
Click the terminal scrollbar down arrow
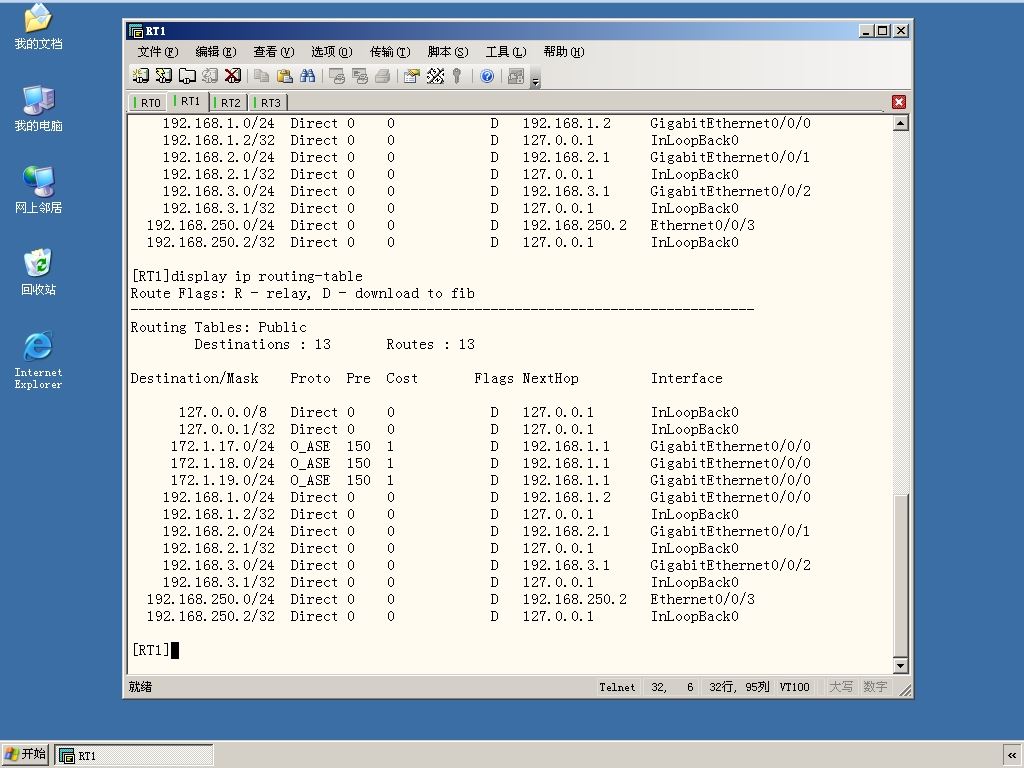[x=901, y=665]
